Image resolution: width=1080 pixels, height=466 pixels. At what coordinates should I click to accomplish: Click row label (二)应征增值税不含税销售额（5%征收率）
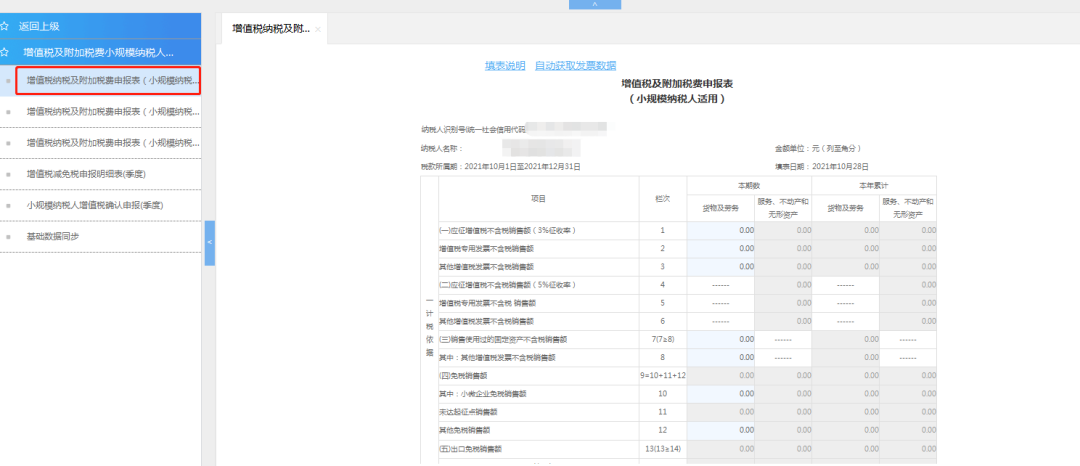tap(507, 285)
